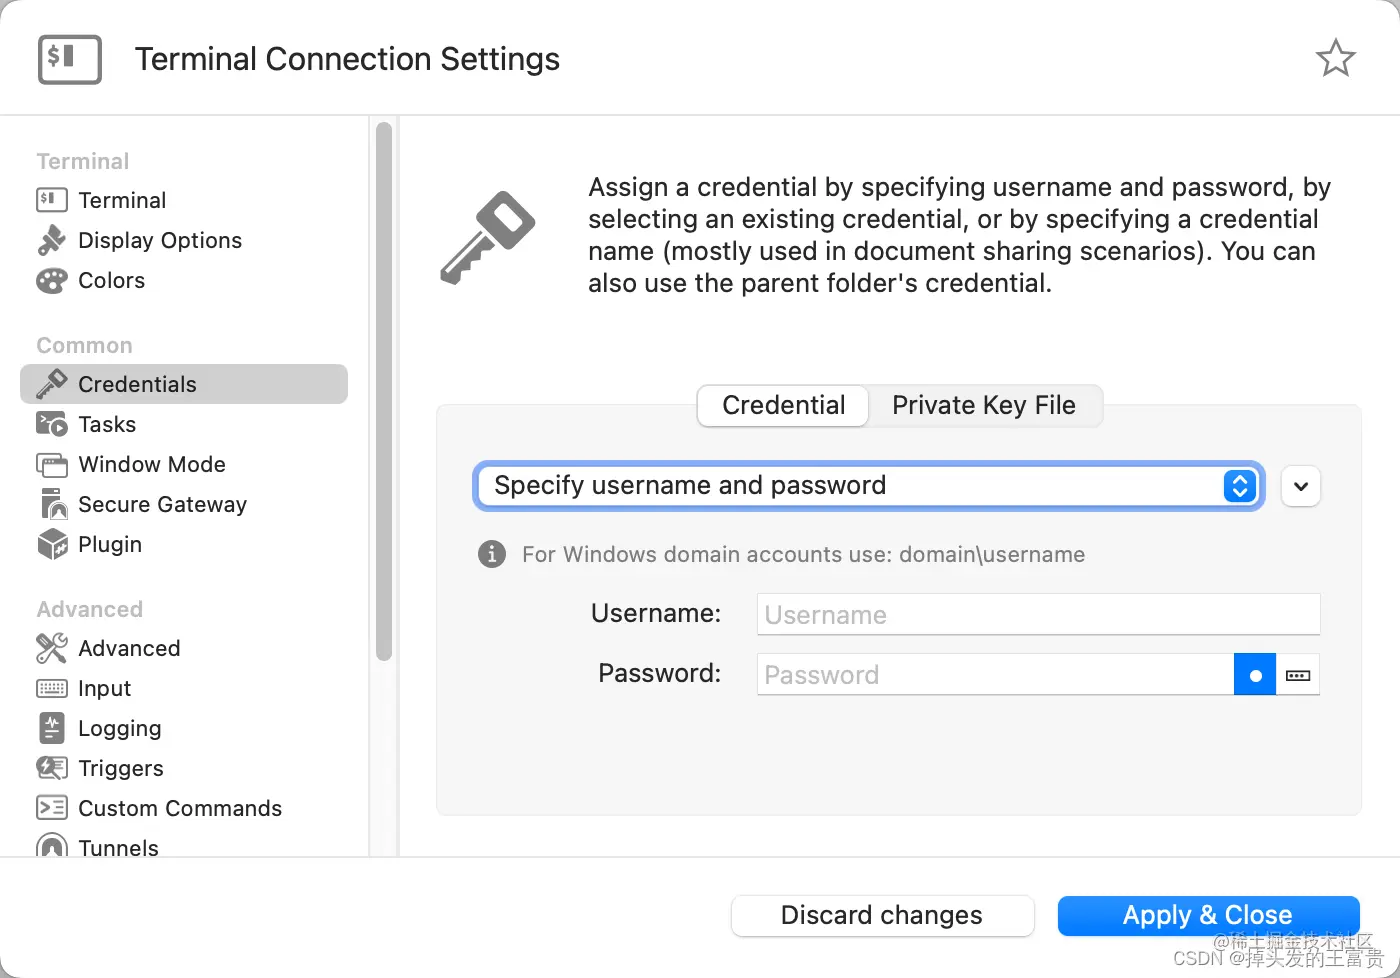
Task: Open Triggers settings in sidebar
Action: tap(120, 768)
